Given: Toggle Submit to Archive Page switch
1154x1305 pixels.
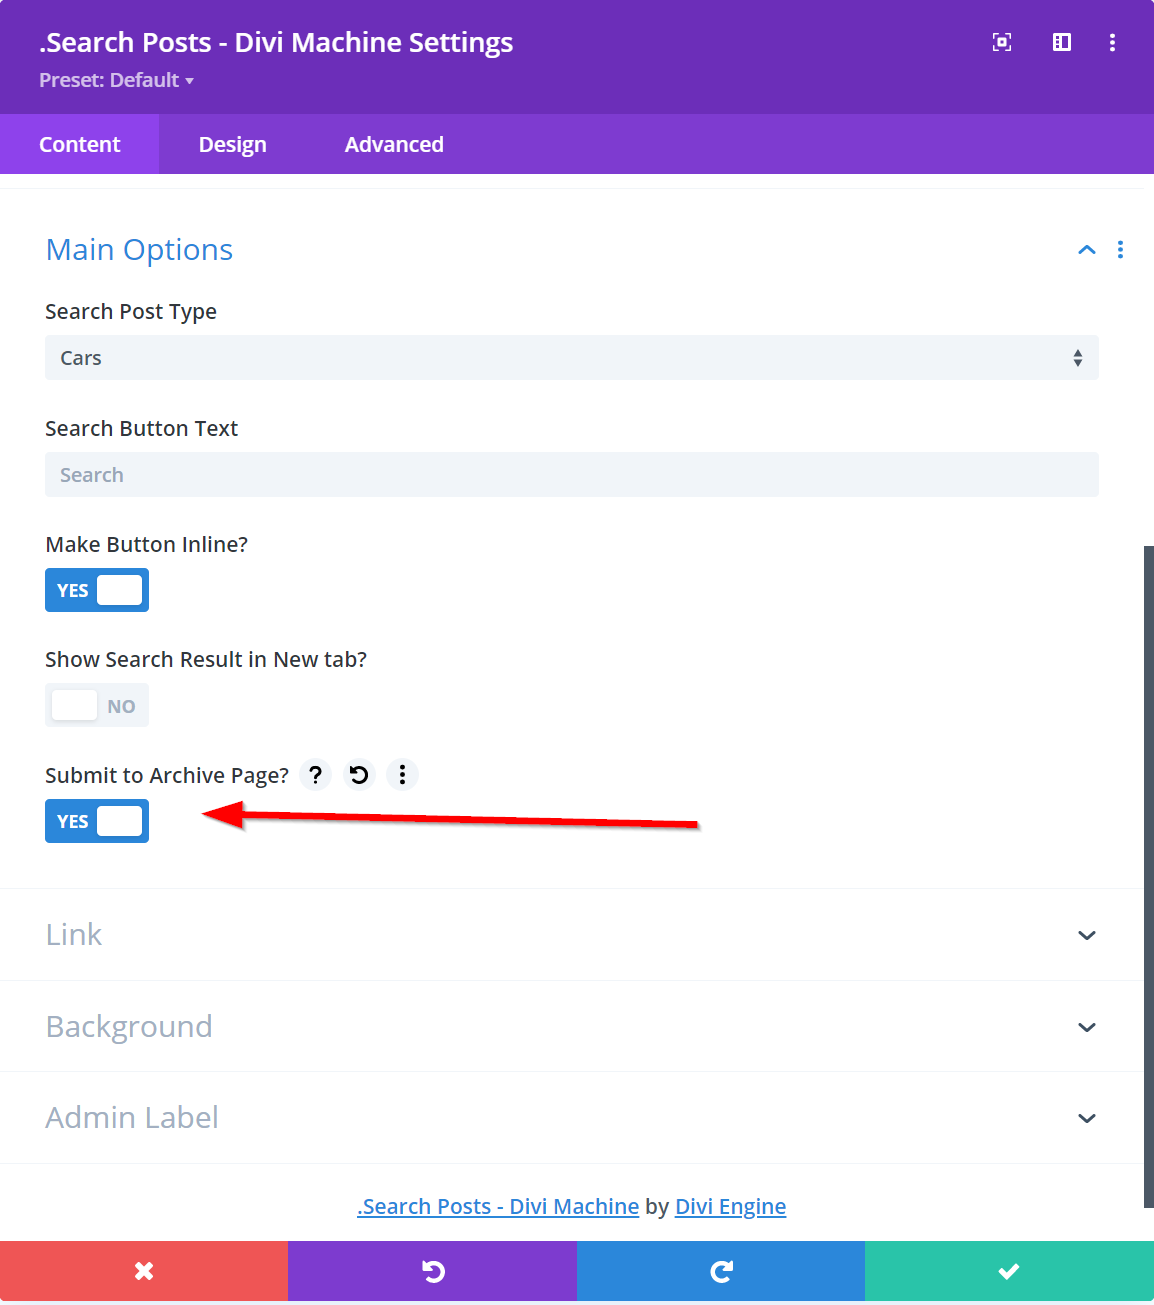Looking at the screenshot, I should (x=97, y=821).
